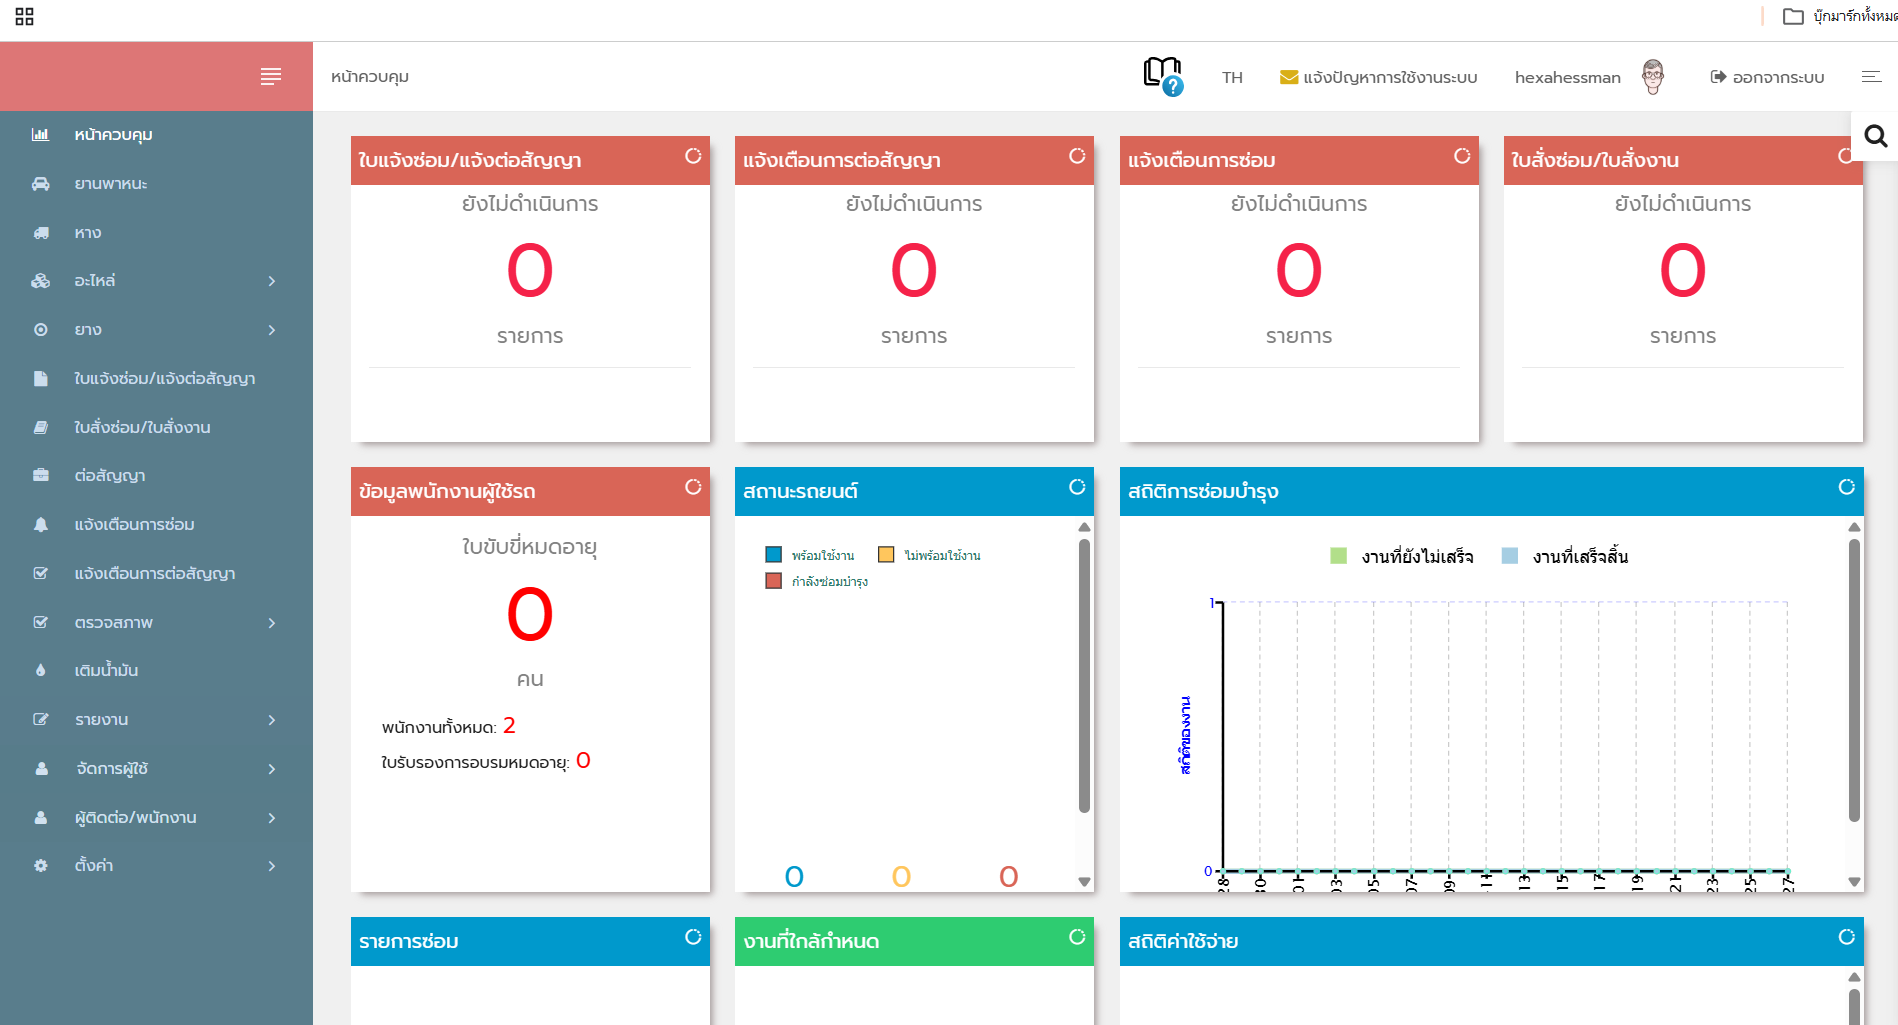
Task: Refresh แจ้งเตือนการซ่อม card
Action: pyautogui.click(x=1462, y=156)
